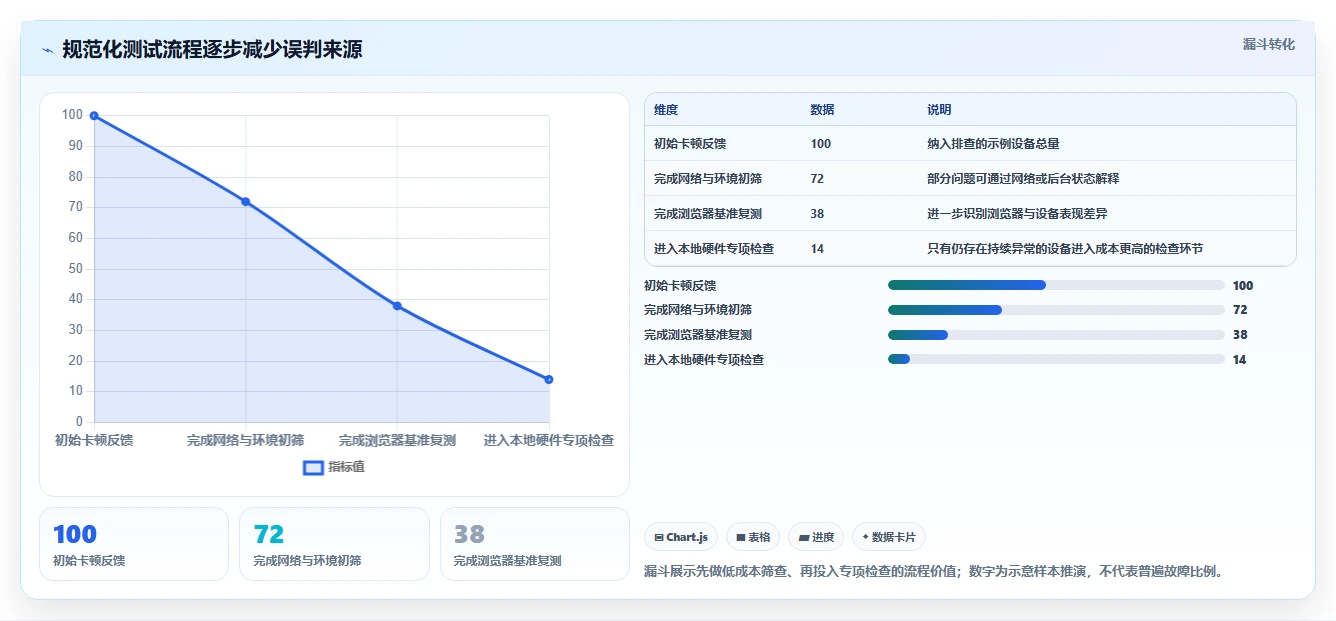Select the 数据卡片 chip
This screenshot has width=1336, height=621.
(x=889, y=537)
